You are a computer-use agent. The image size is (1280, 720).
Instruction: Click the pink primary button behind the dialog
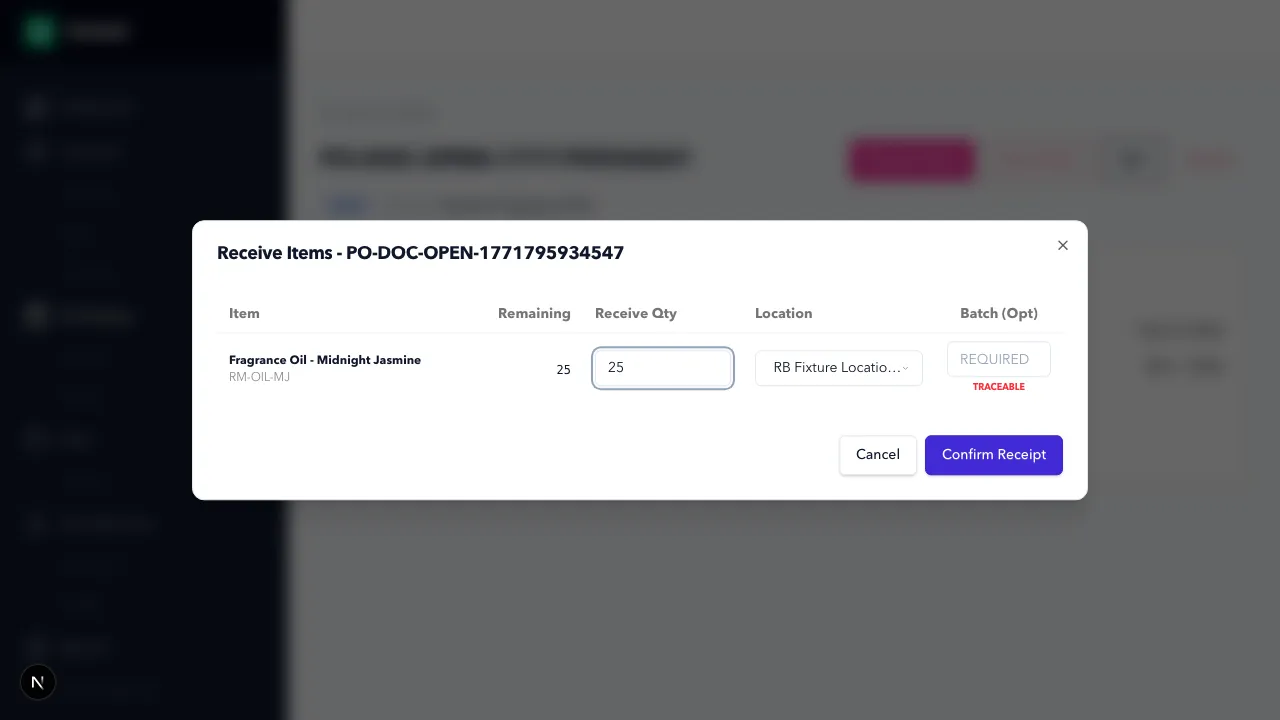(x=911, y=161)
